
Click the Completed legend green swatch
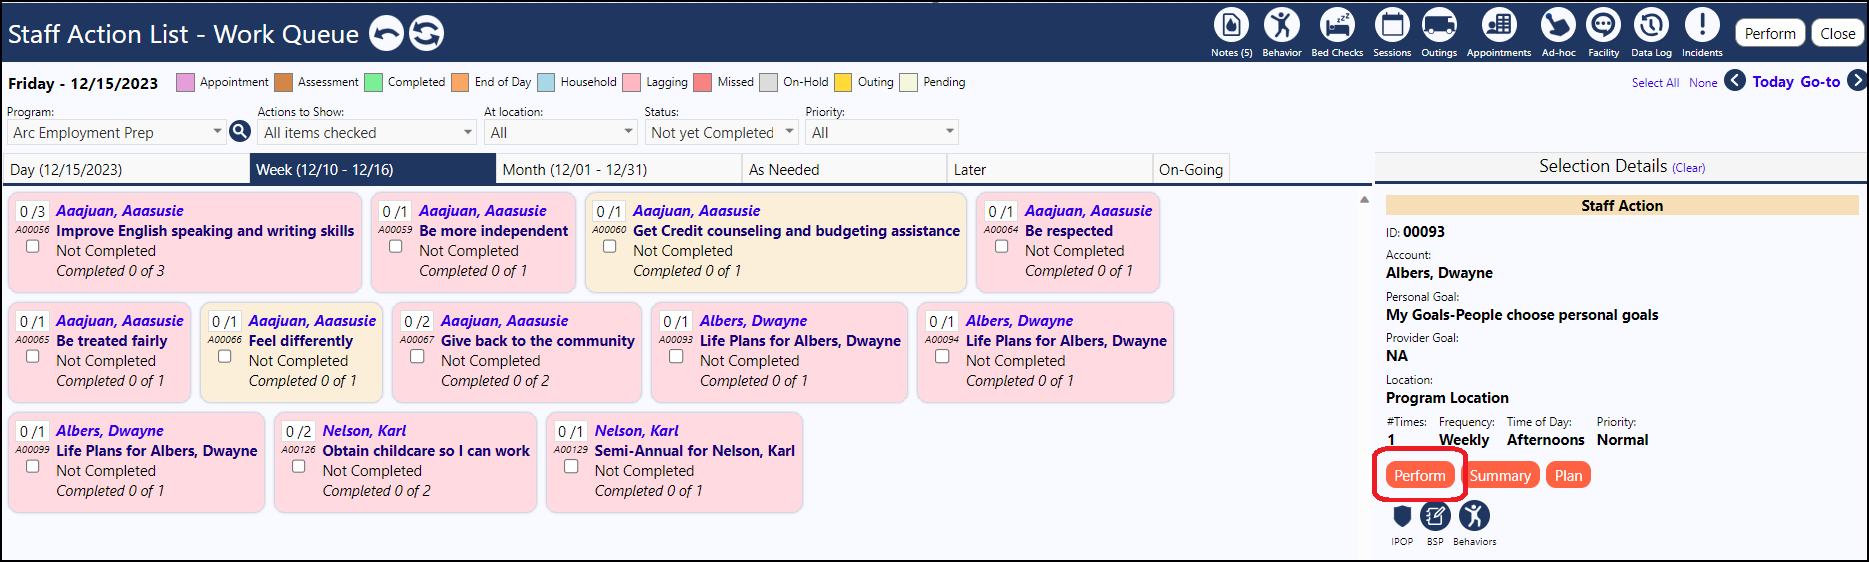(x=373, y=82)
